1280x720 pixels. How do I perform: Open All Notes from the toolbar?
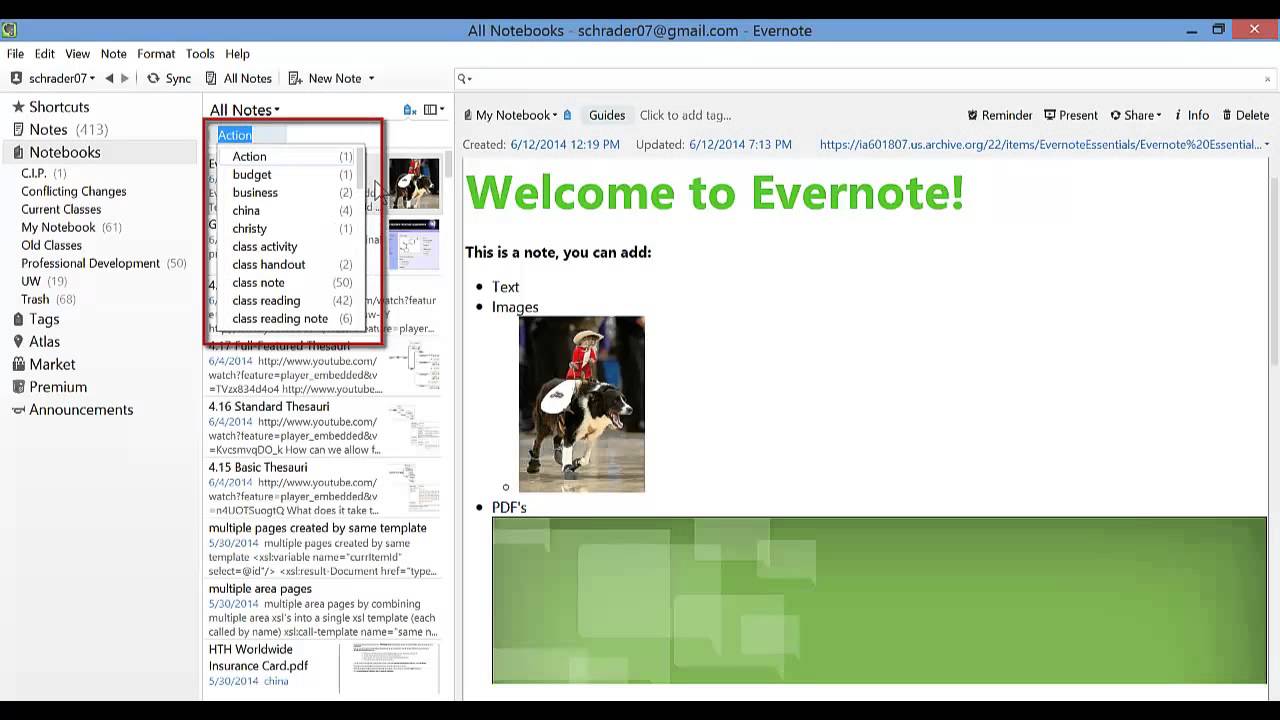point(238,78)
